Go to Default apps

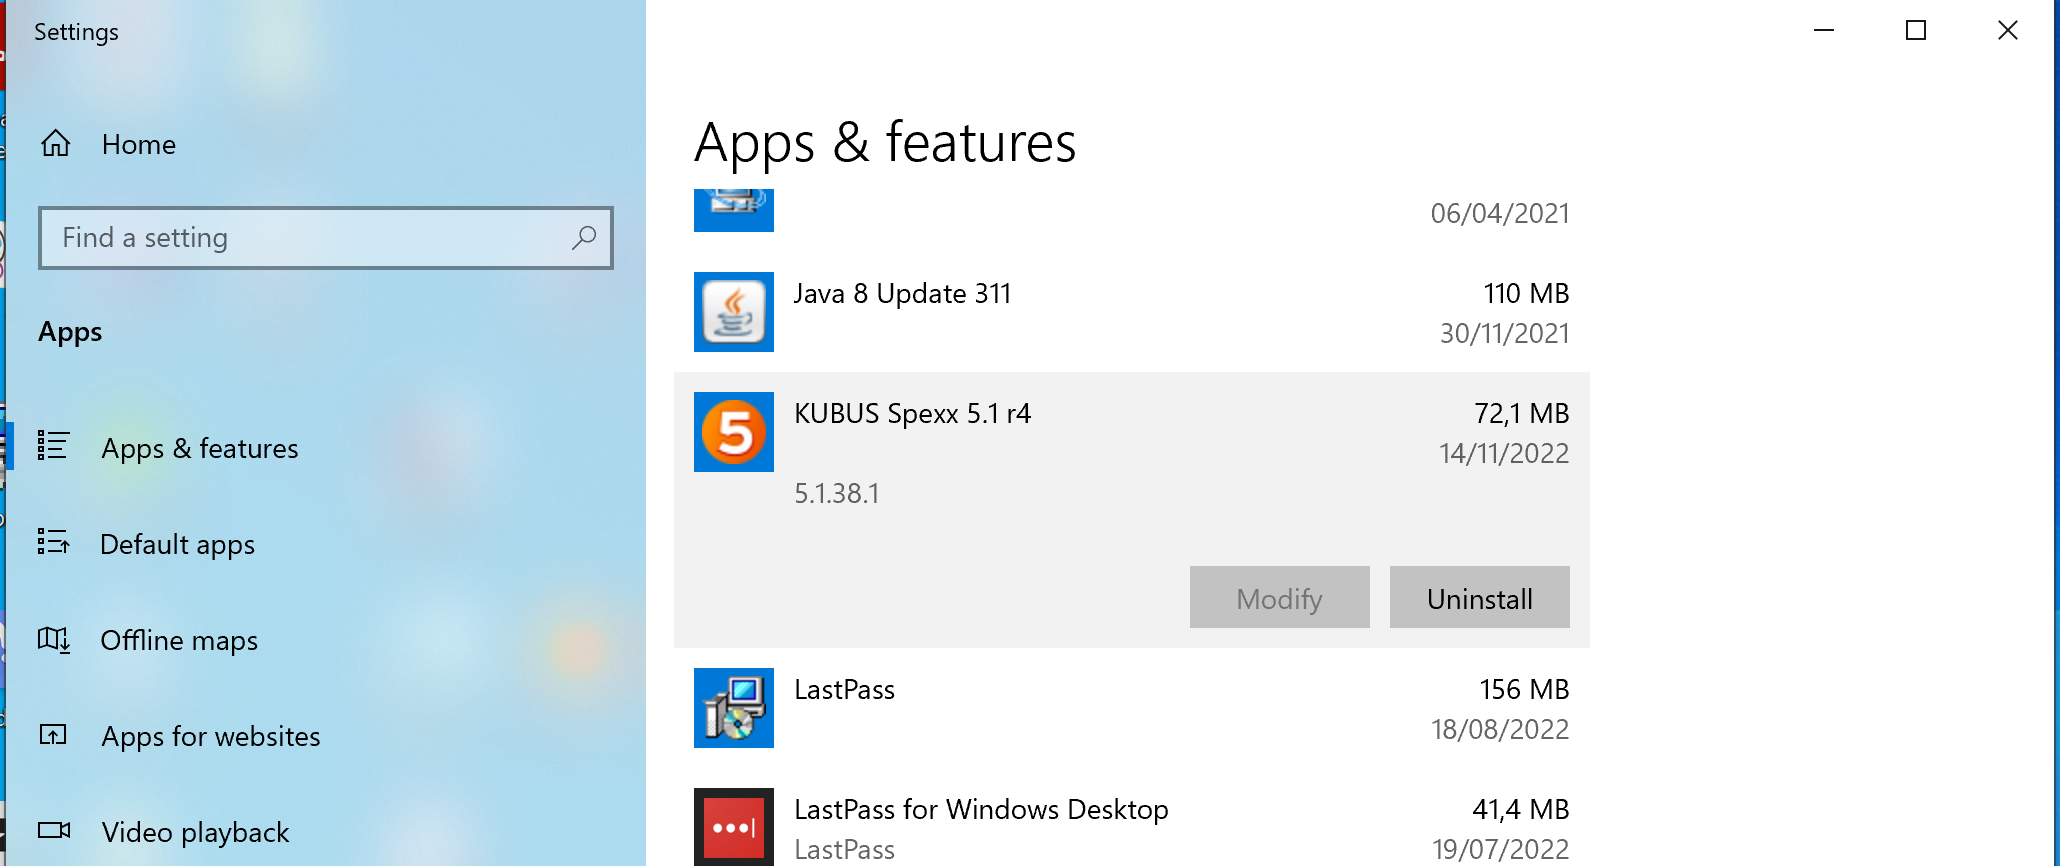point(178,544)
